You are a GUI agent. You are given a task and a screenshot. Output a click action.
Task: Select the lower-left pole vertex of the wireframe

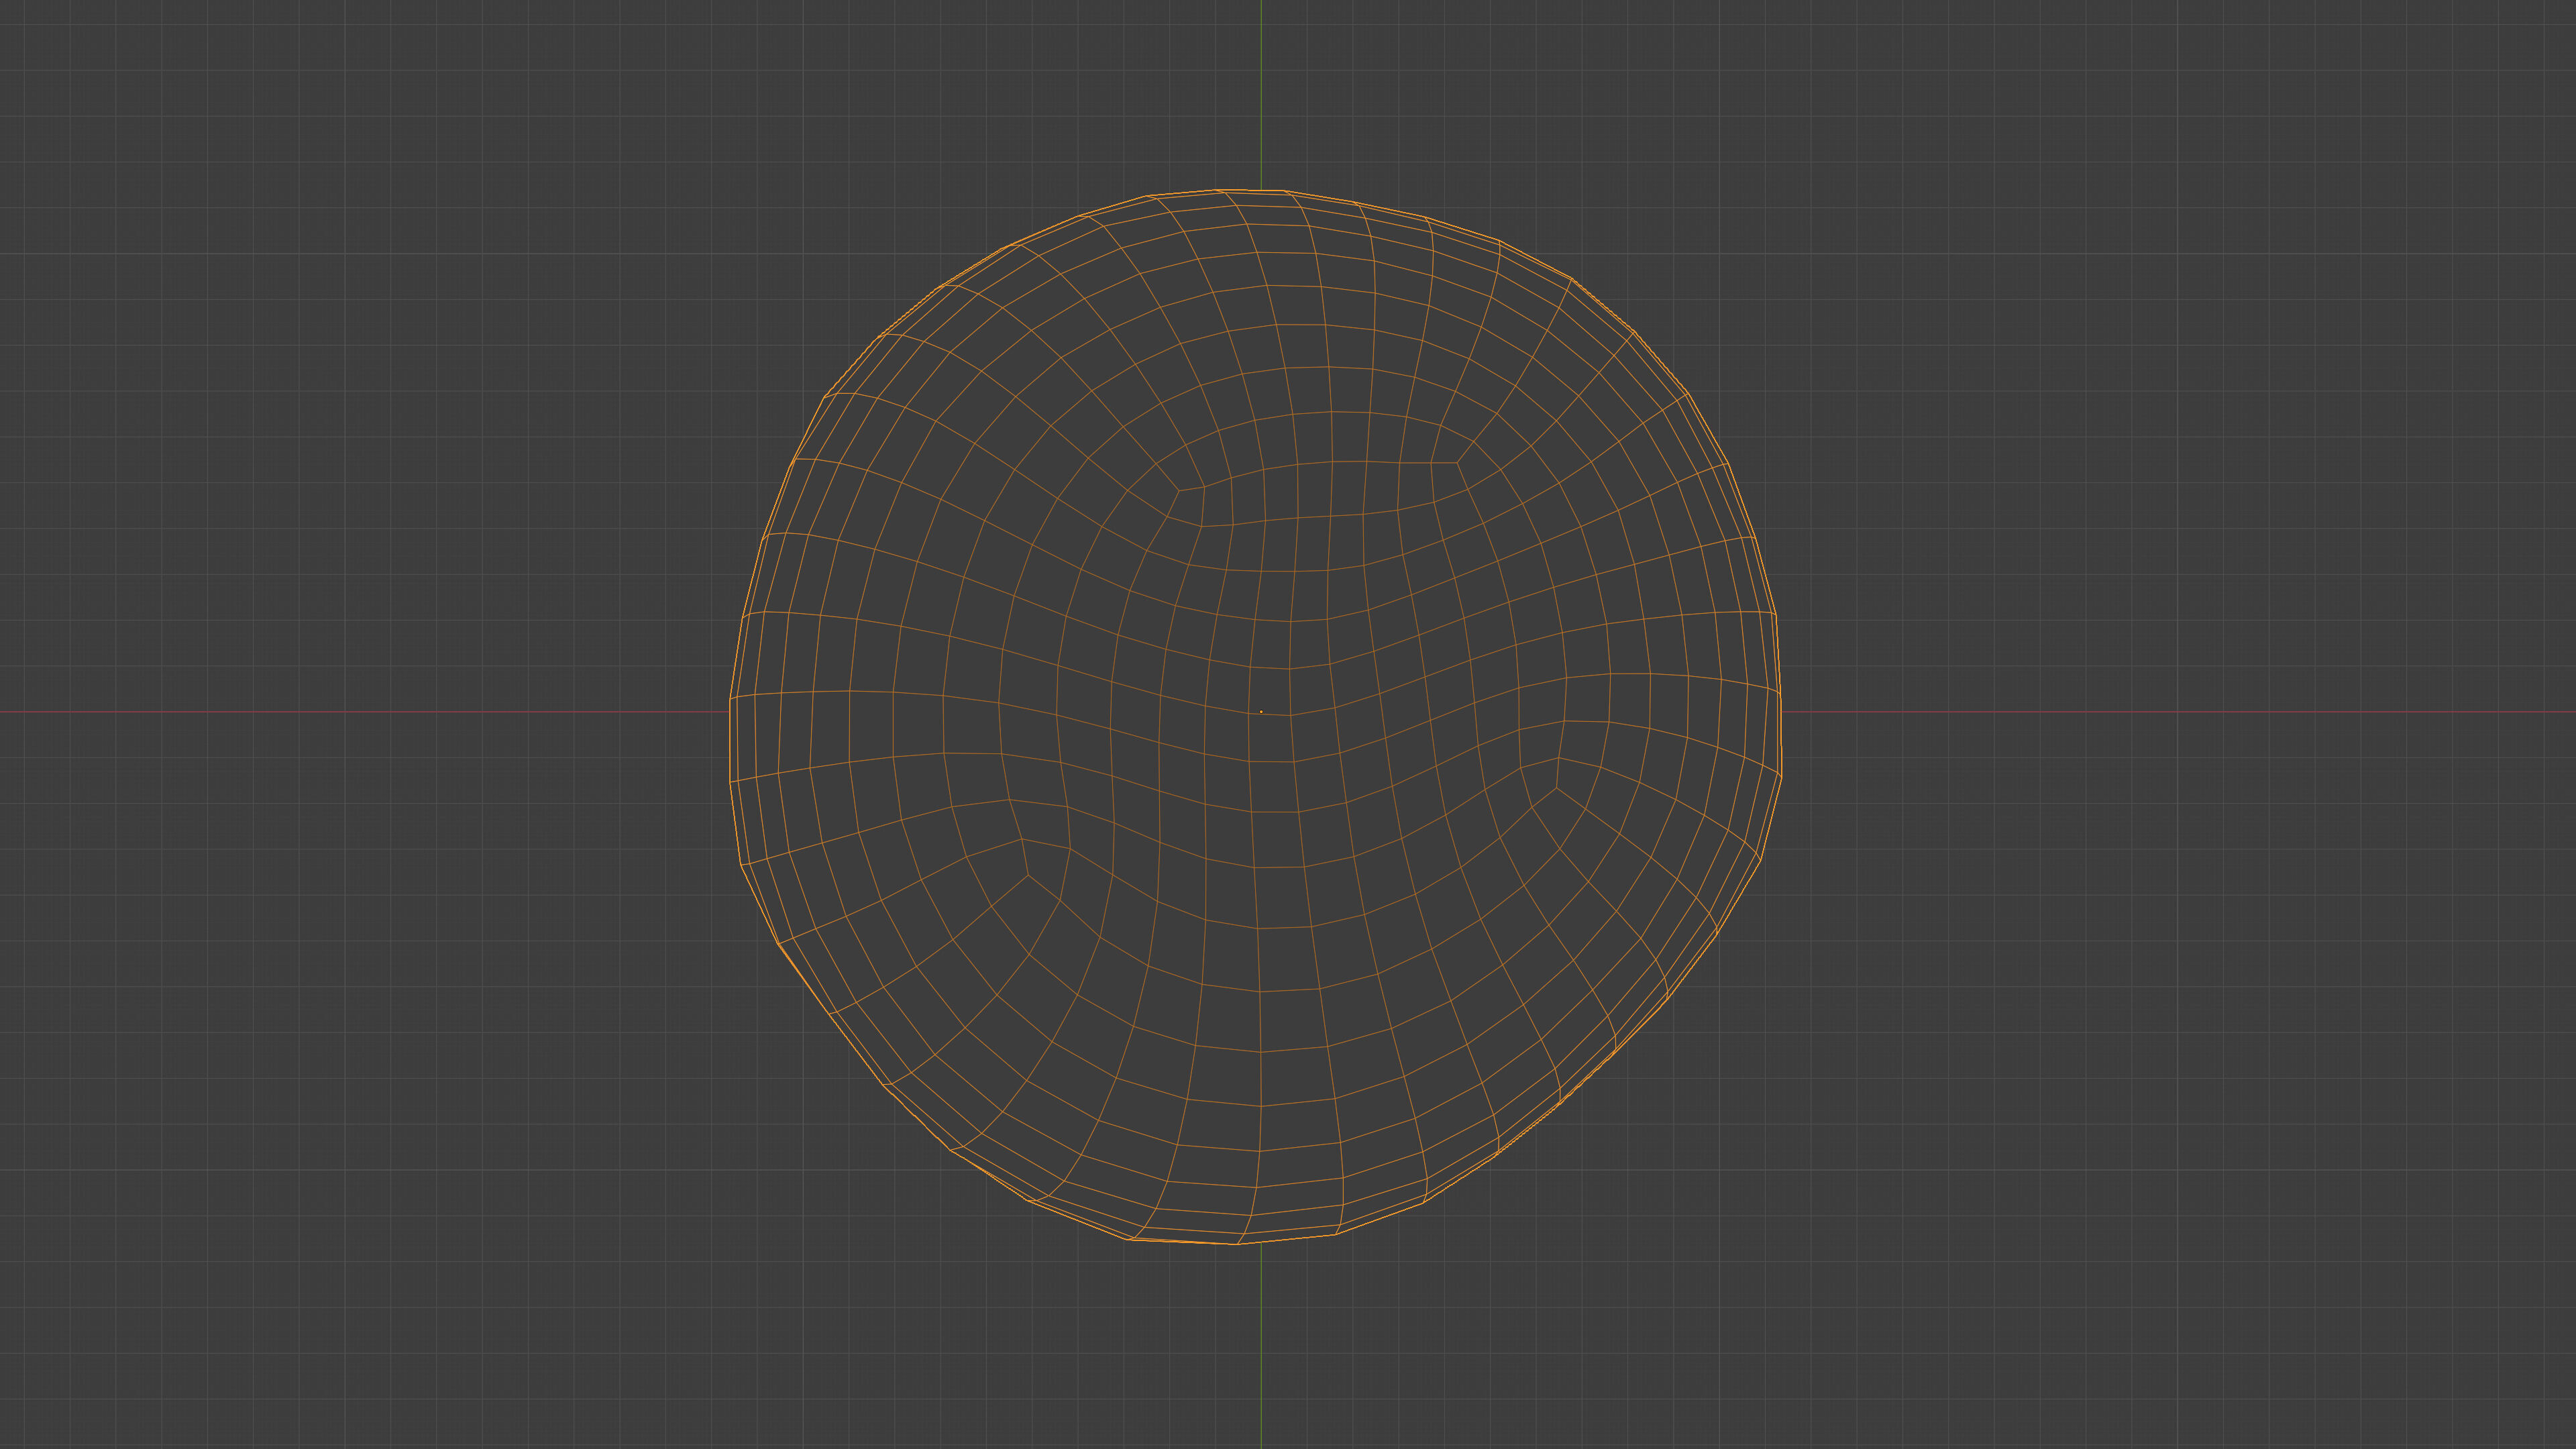(1028, 876)
